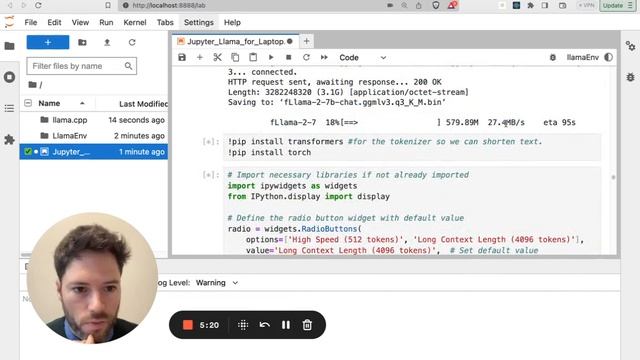
Task: Open browser Update button
Action: (617, 5)
